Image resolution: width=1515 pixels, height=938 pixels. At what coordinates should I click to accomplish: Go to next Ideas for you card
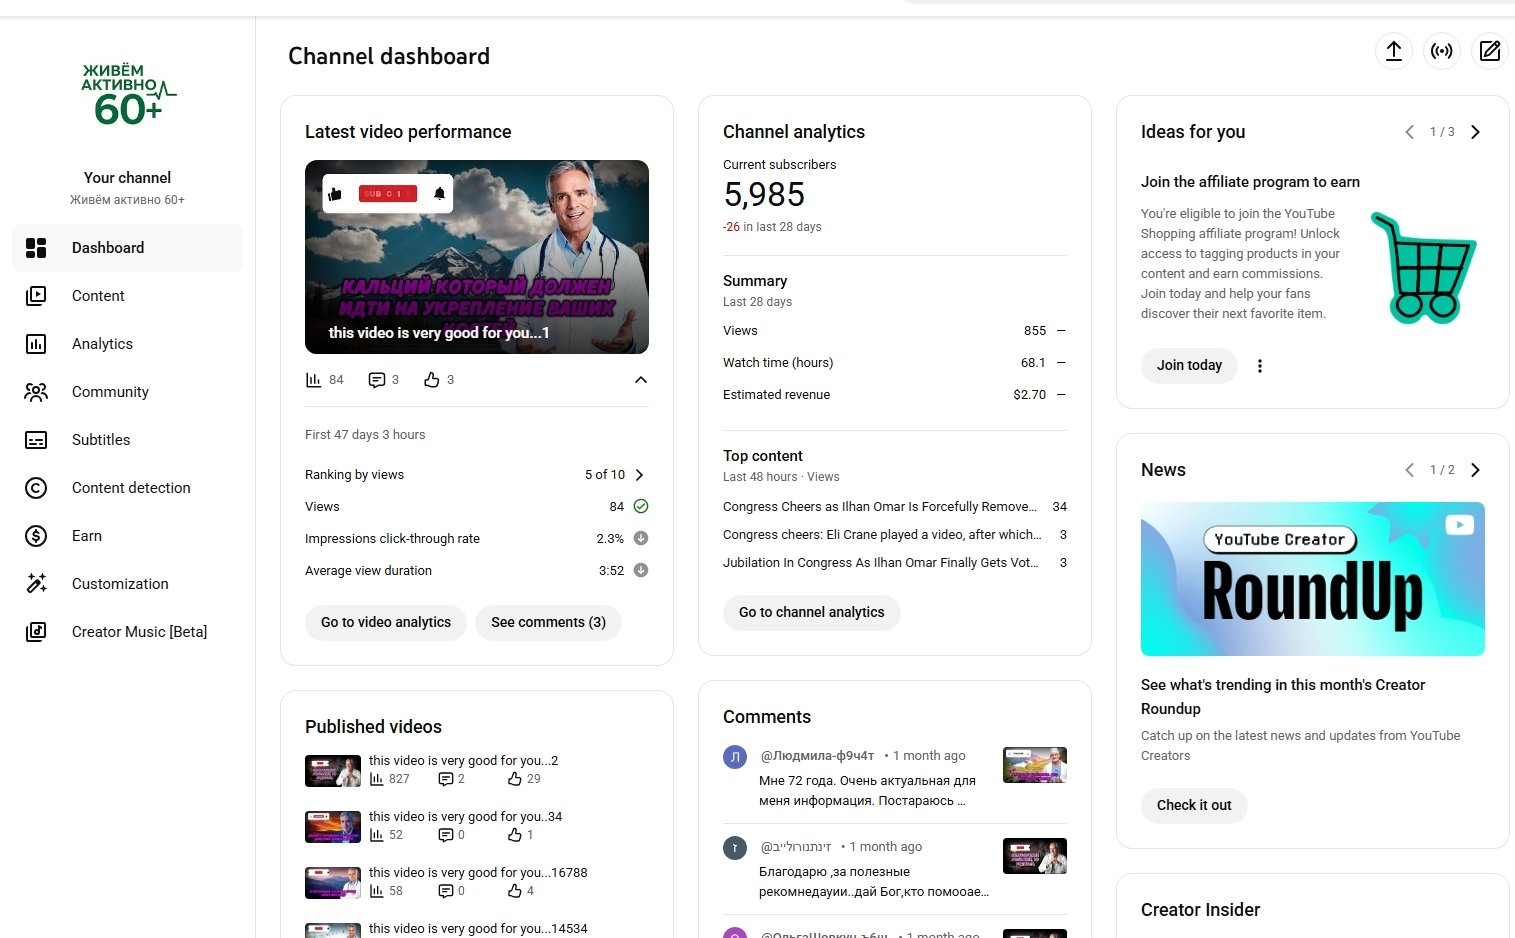click(1475, 132)
